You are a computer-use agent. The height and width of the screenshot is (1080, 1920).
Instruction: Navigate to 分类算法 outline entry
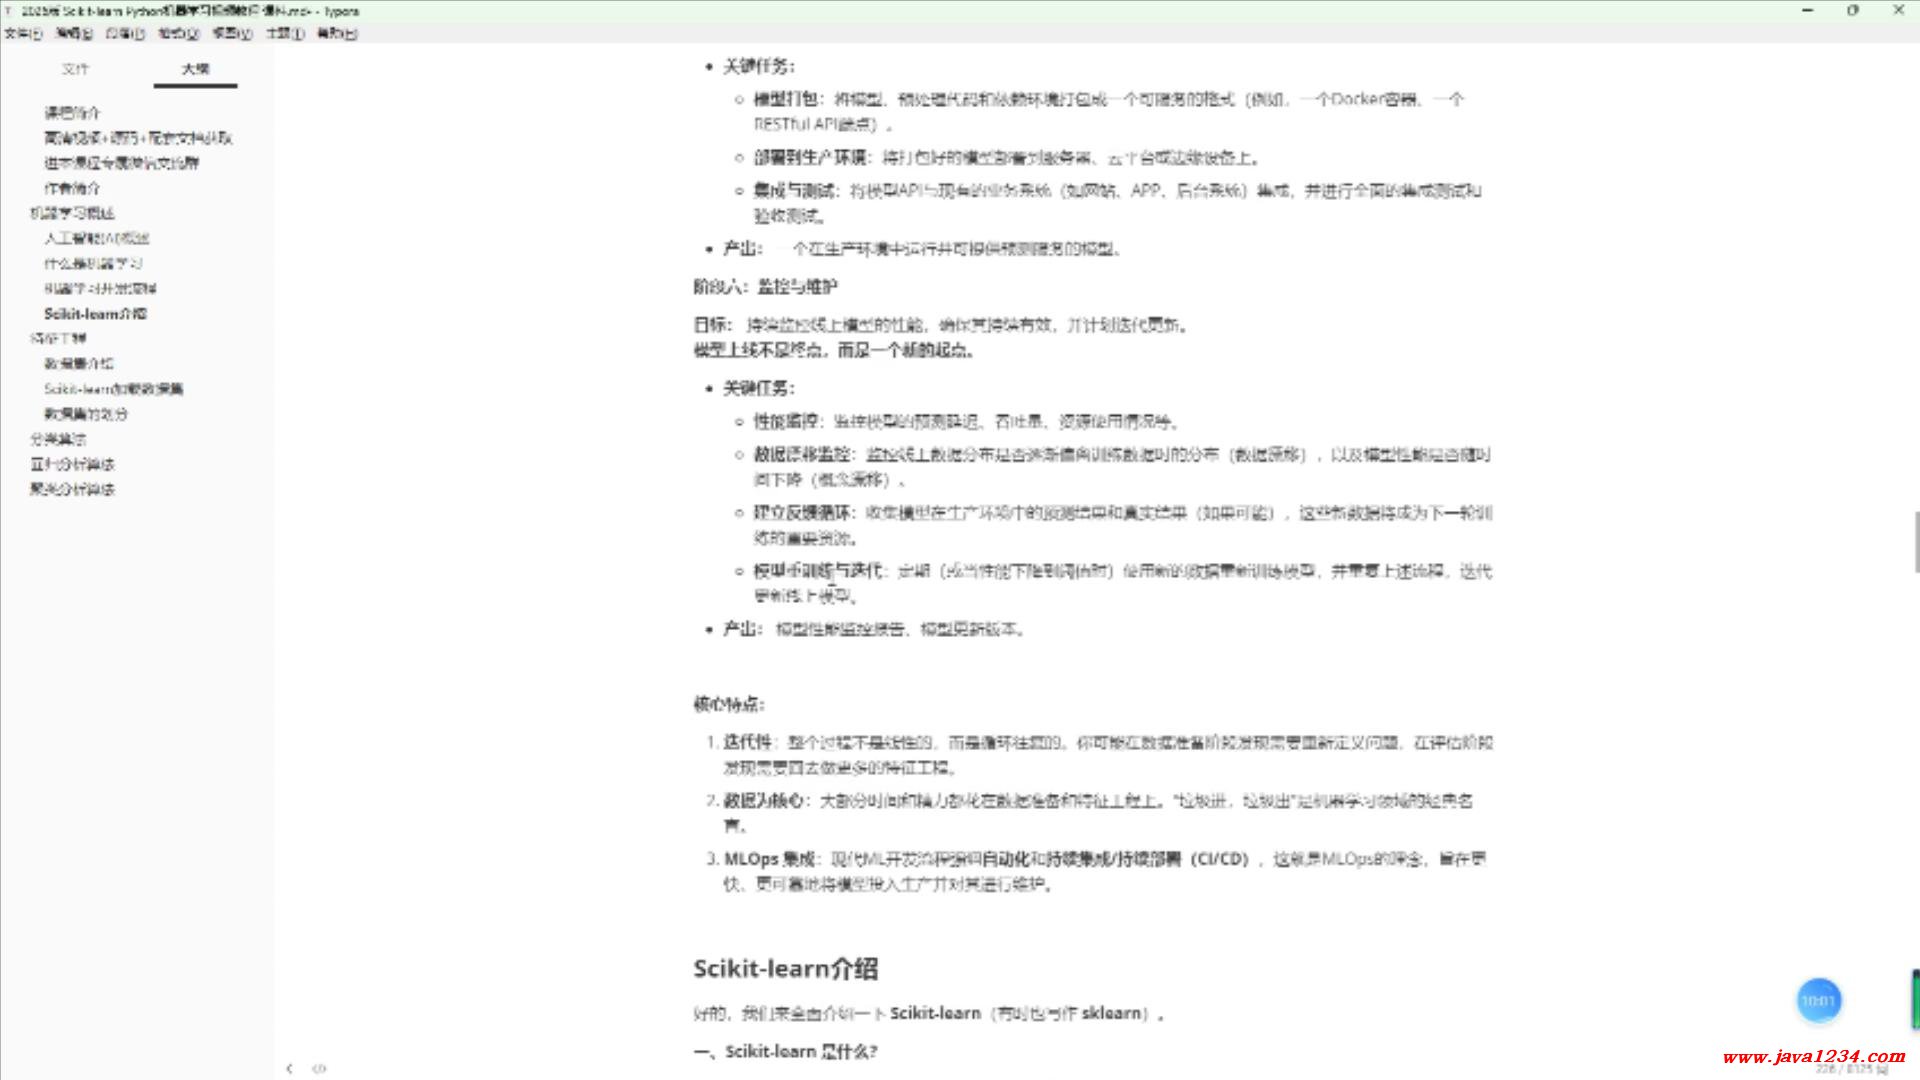point(58,439)
